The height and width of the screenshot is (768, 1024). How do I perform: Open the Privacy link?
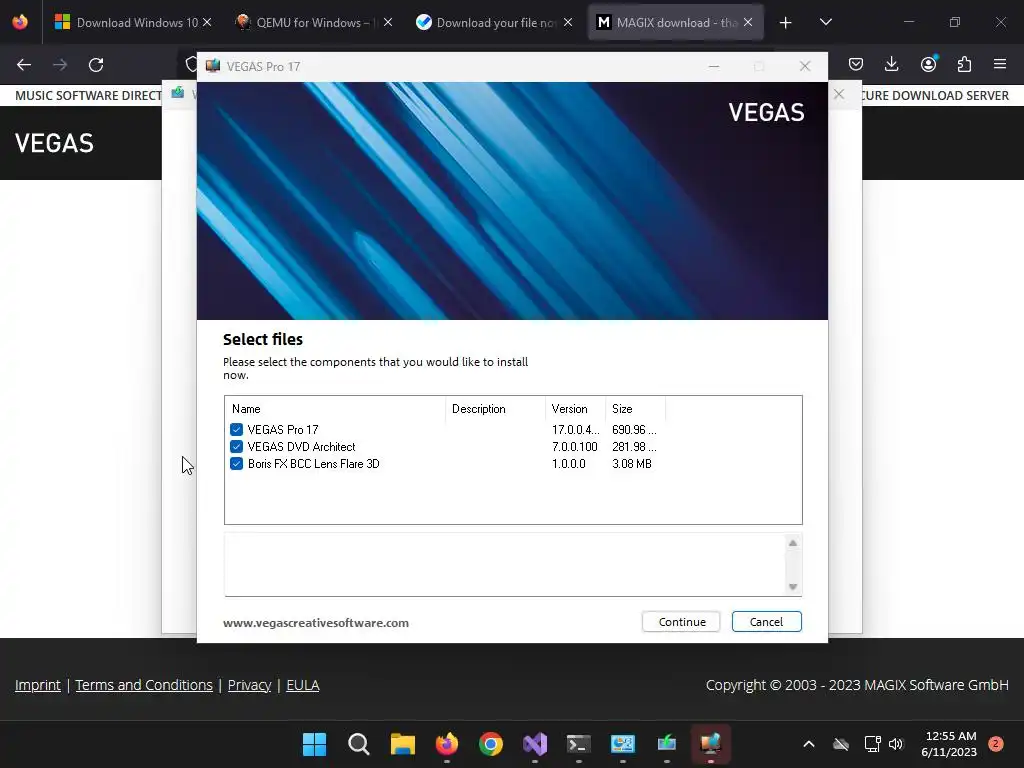coord(249,685)
